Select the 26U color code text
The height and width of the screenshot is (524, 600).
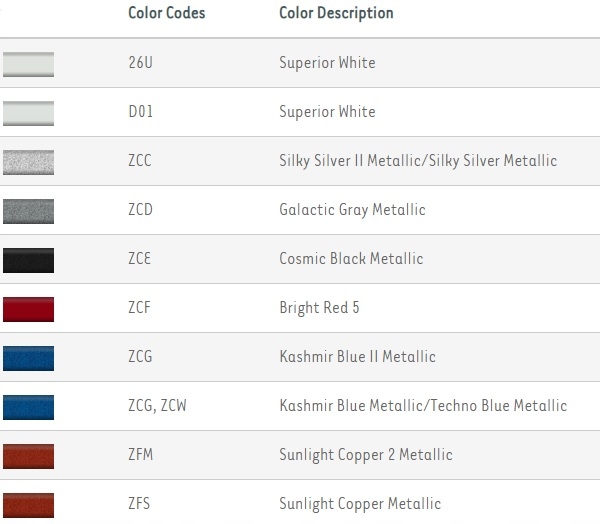[x=140, y=63]
